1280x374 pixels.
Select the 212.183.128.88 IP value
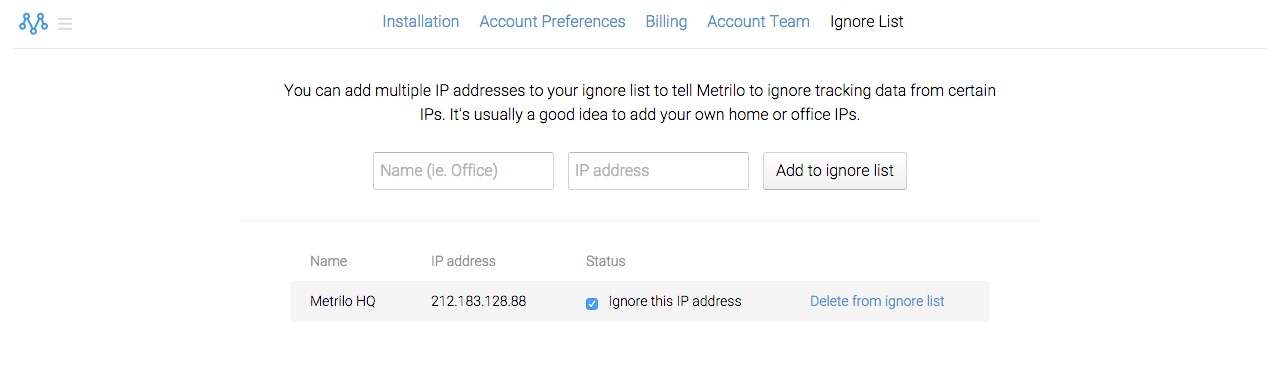(479, 301)
